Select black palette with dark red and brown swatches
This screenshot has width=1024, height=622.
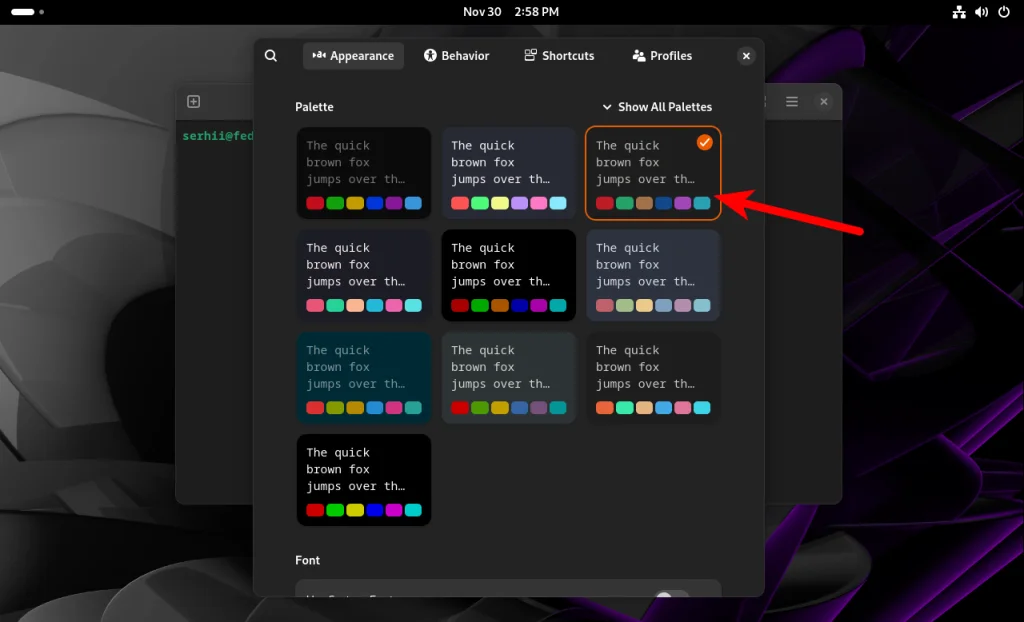pyautogui.click(x=509, y=275)
